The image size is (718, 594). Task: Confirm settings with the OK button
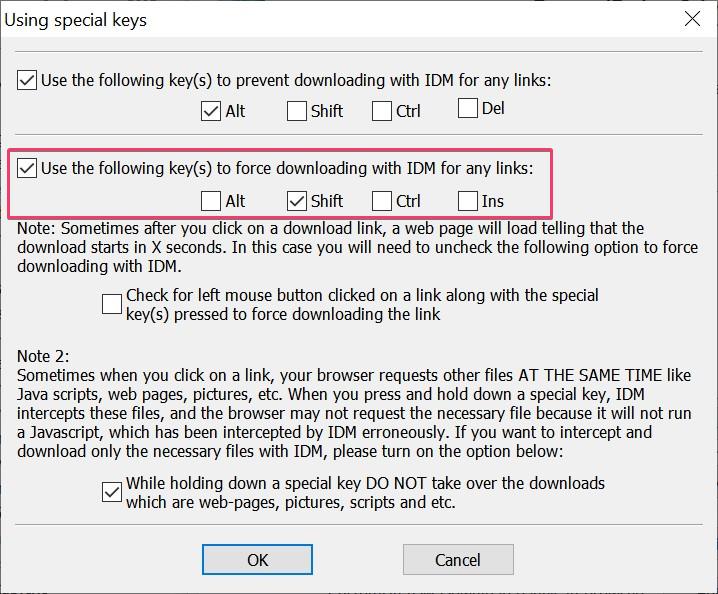(x=257, y=560)
